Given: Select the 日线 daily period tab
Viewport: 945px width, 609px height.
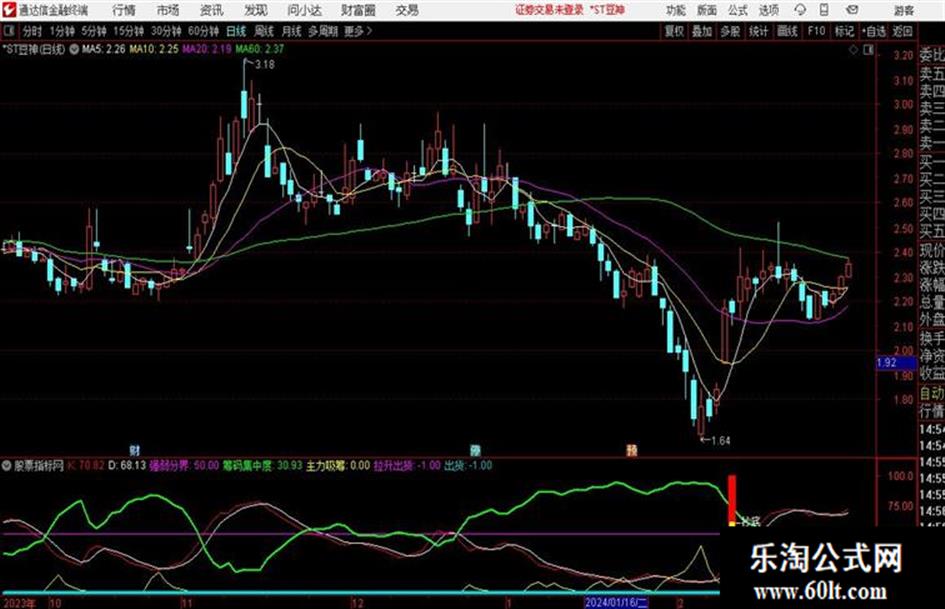Looking at the screenshot, I should pos(236,31).
